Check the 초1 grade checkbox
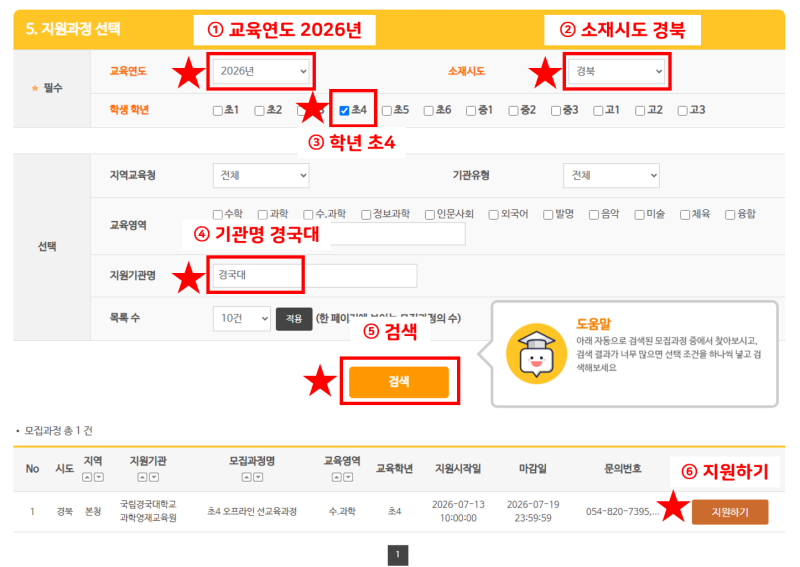This screenshot has width=800, height=567. 218,111
